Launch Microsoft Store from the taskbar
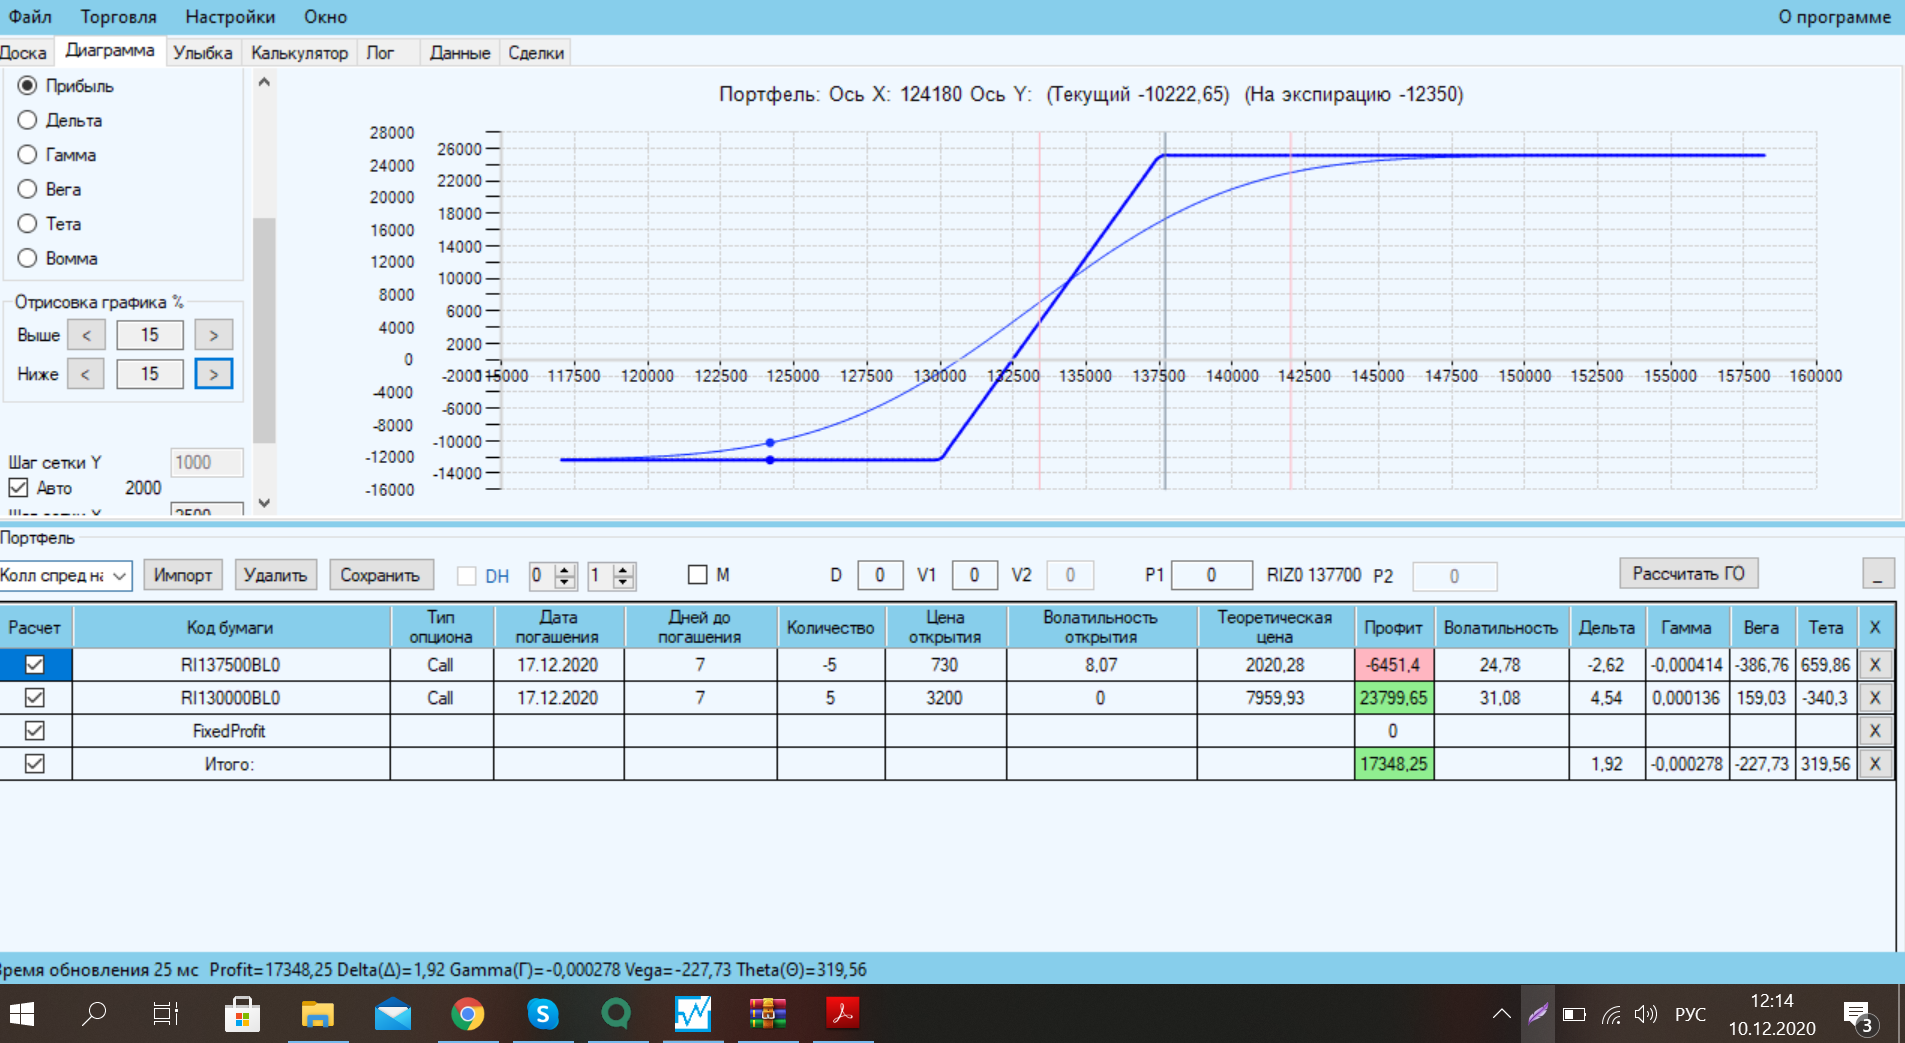This screenshot has height=1043, width=1905. (242, 1014)
